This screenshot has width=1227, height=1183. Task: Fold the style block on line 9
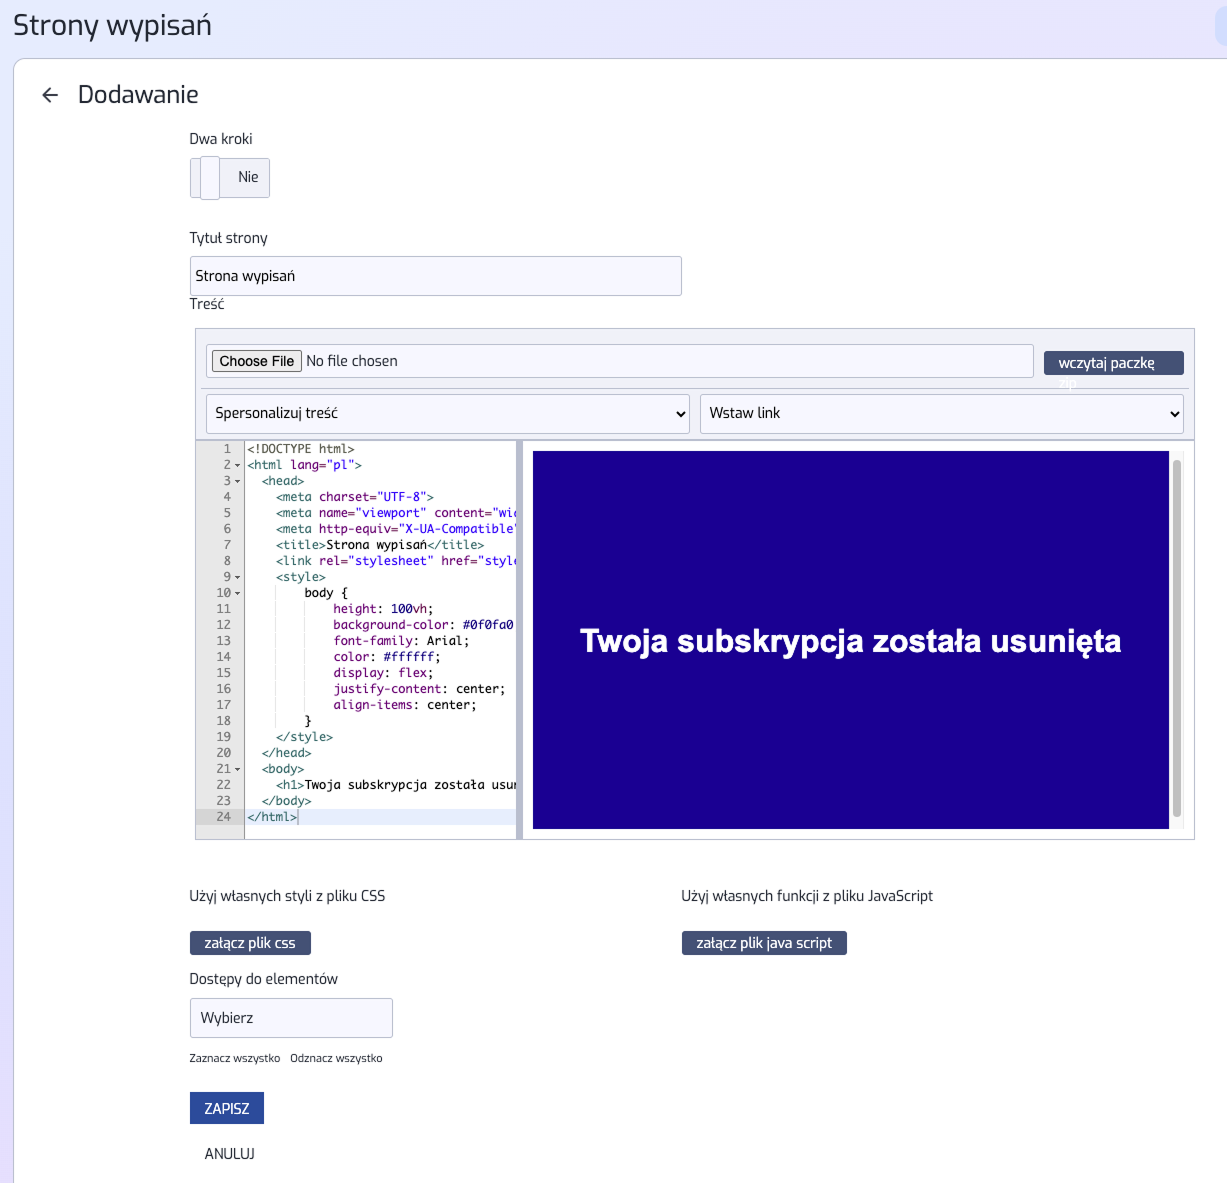[x=238, y=578]
